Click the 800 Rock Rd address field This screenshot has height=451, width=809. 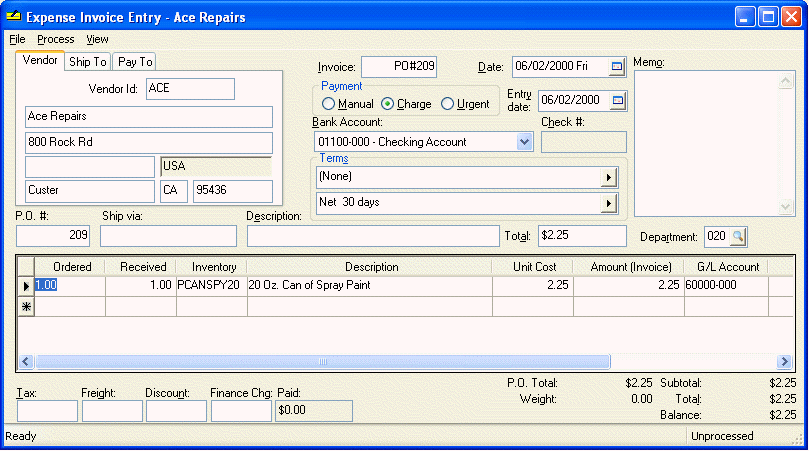point(149,142)
